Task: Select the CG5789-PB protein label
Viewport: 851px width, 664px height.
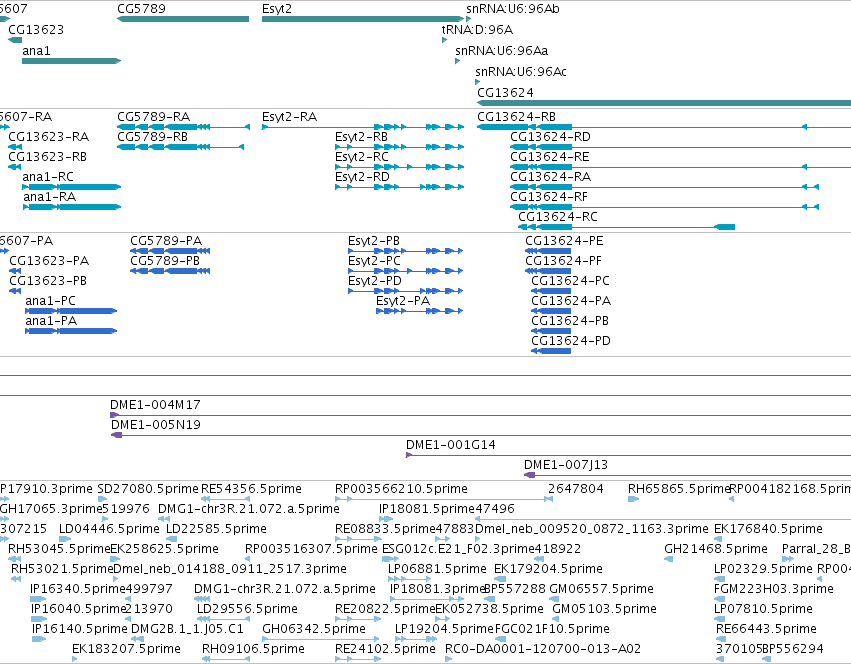Action: click(x=165, y=261)
